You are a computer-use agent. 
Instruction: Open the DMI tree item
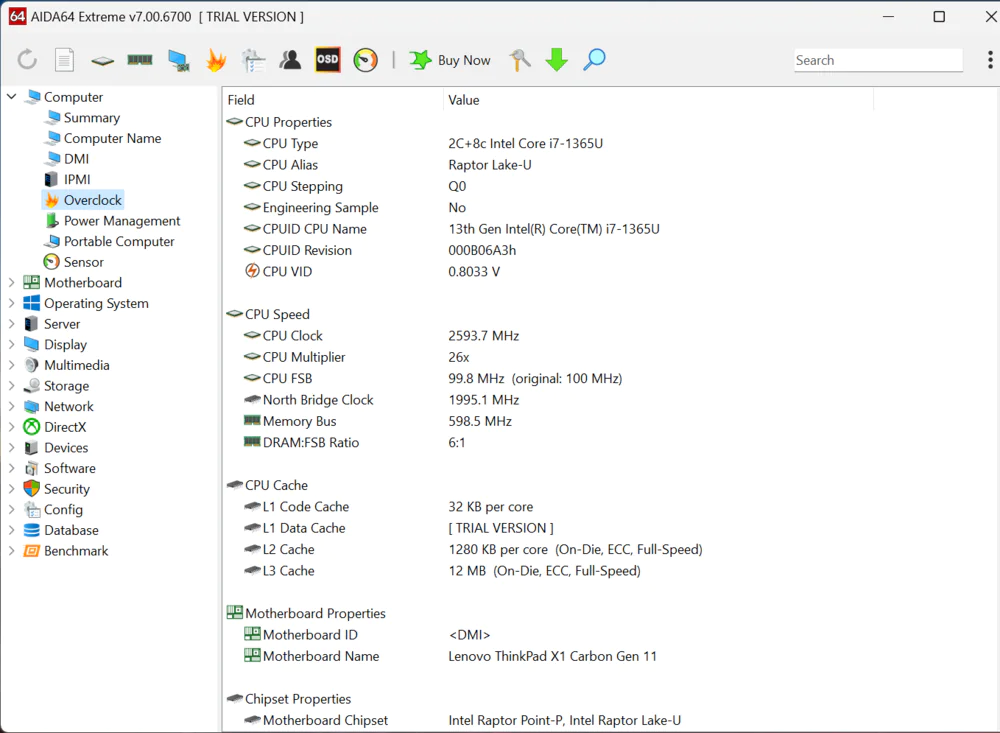pyautogui.click(x=68, y=159)
